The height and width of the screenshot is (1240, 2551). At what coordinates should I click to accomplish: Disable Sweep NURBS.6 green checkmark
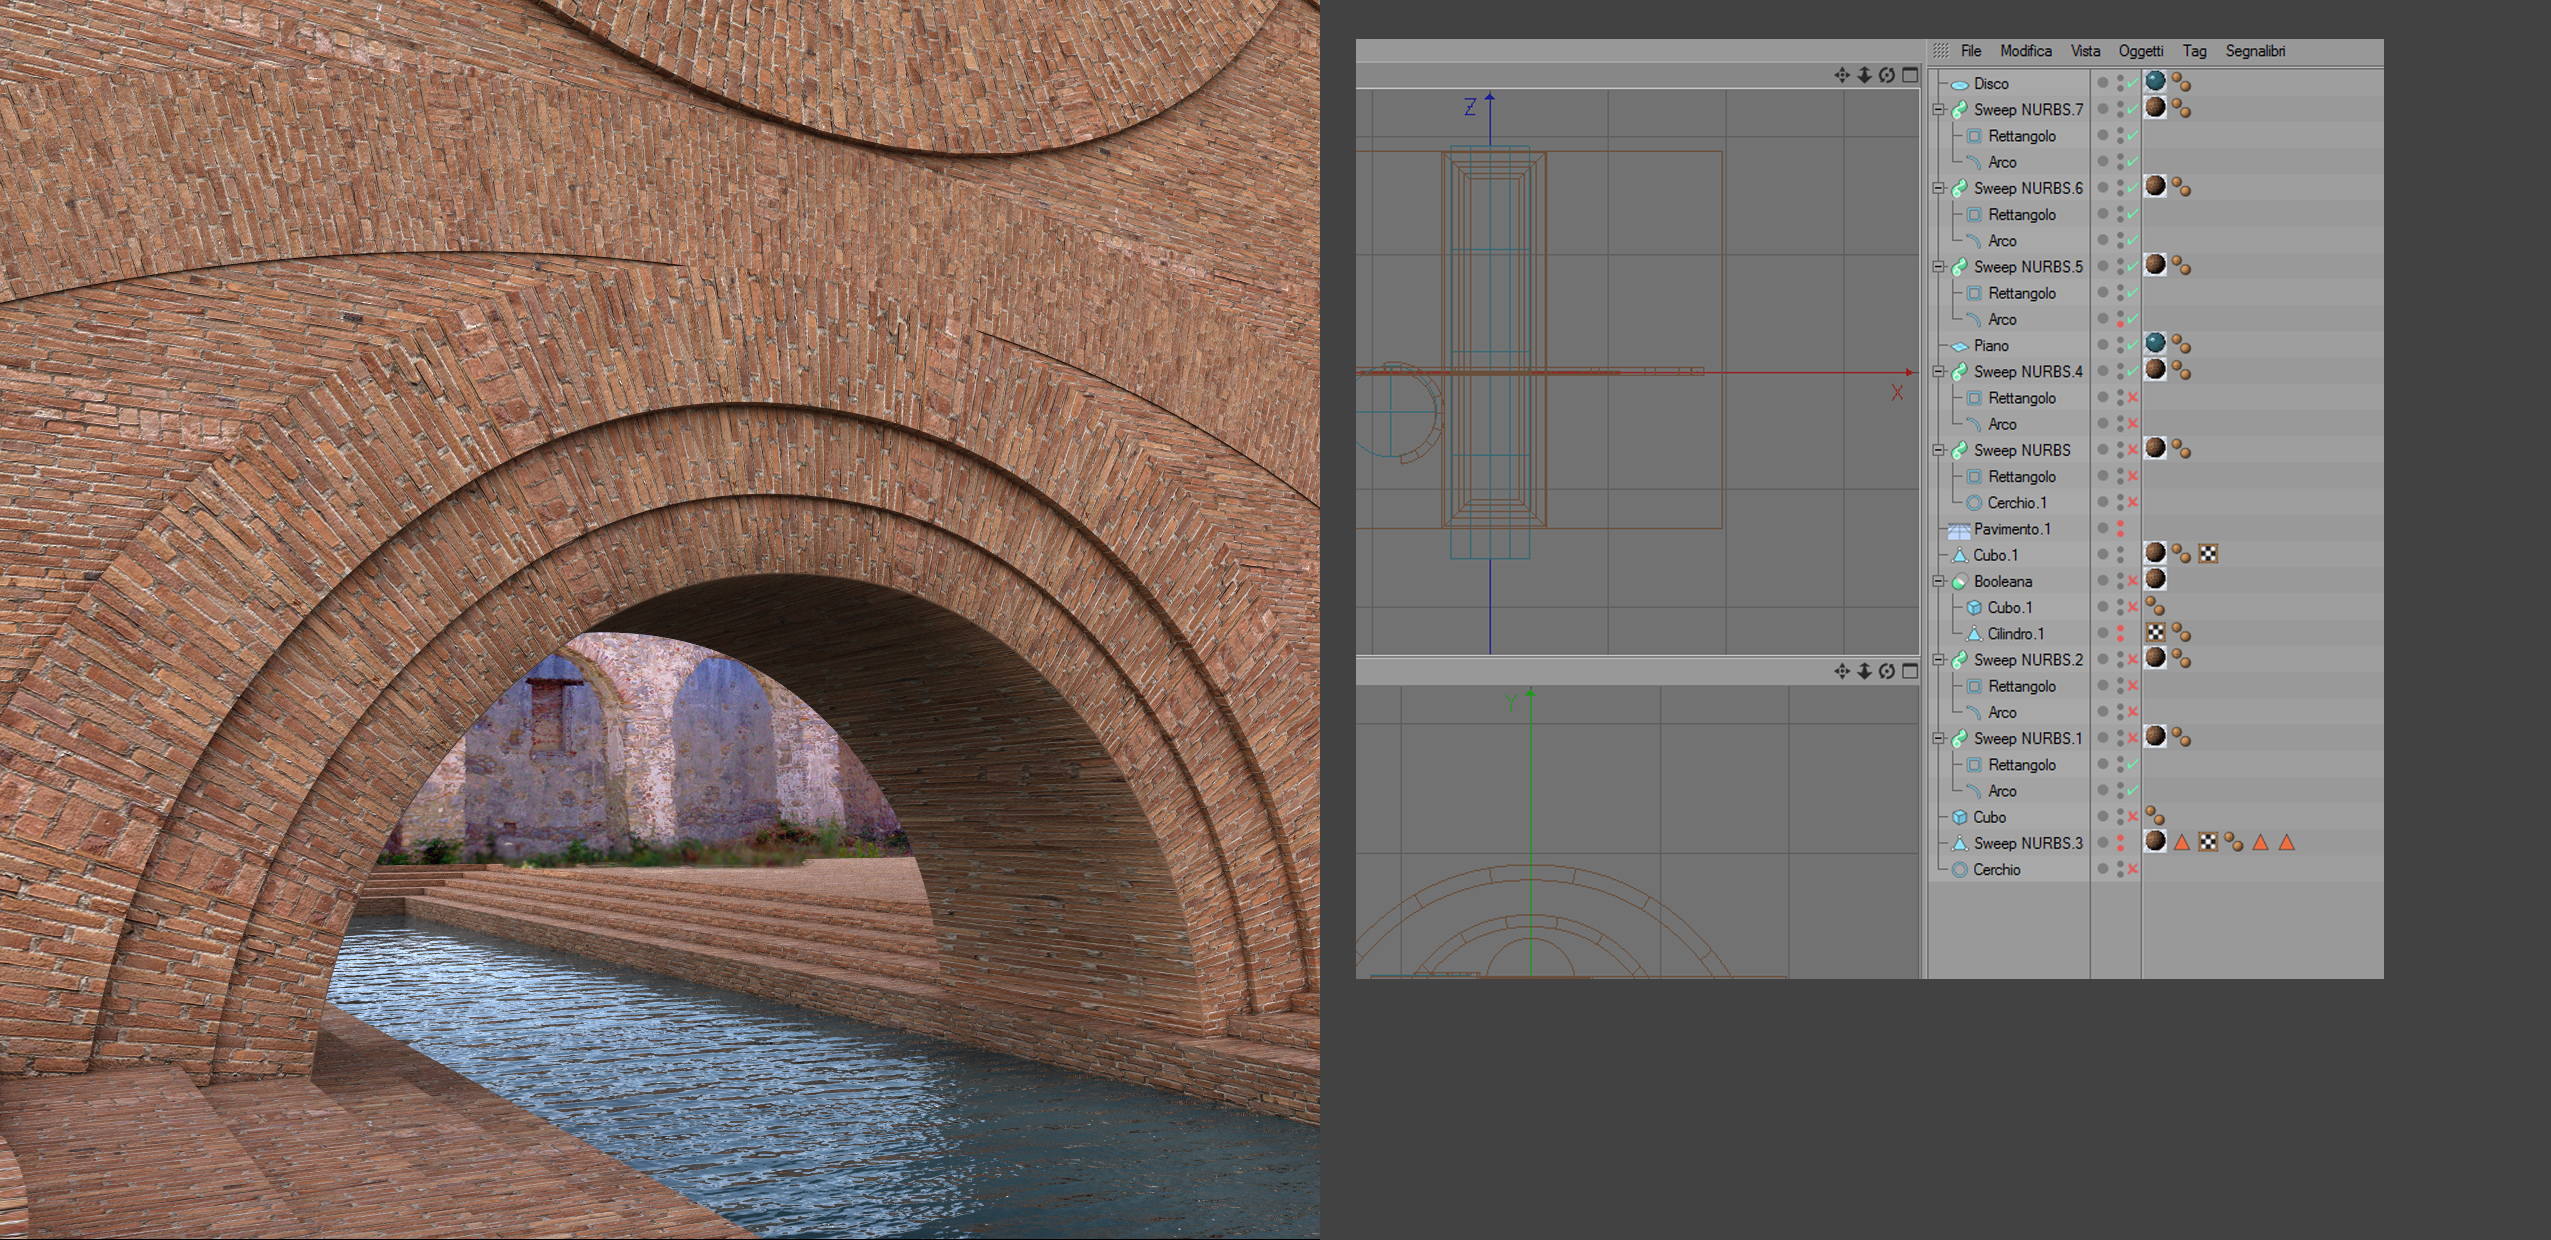point(2132,188)
